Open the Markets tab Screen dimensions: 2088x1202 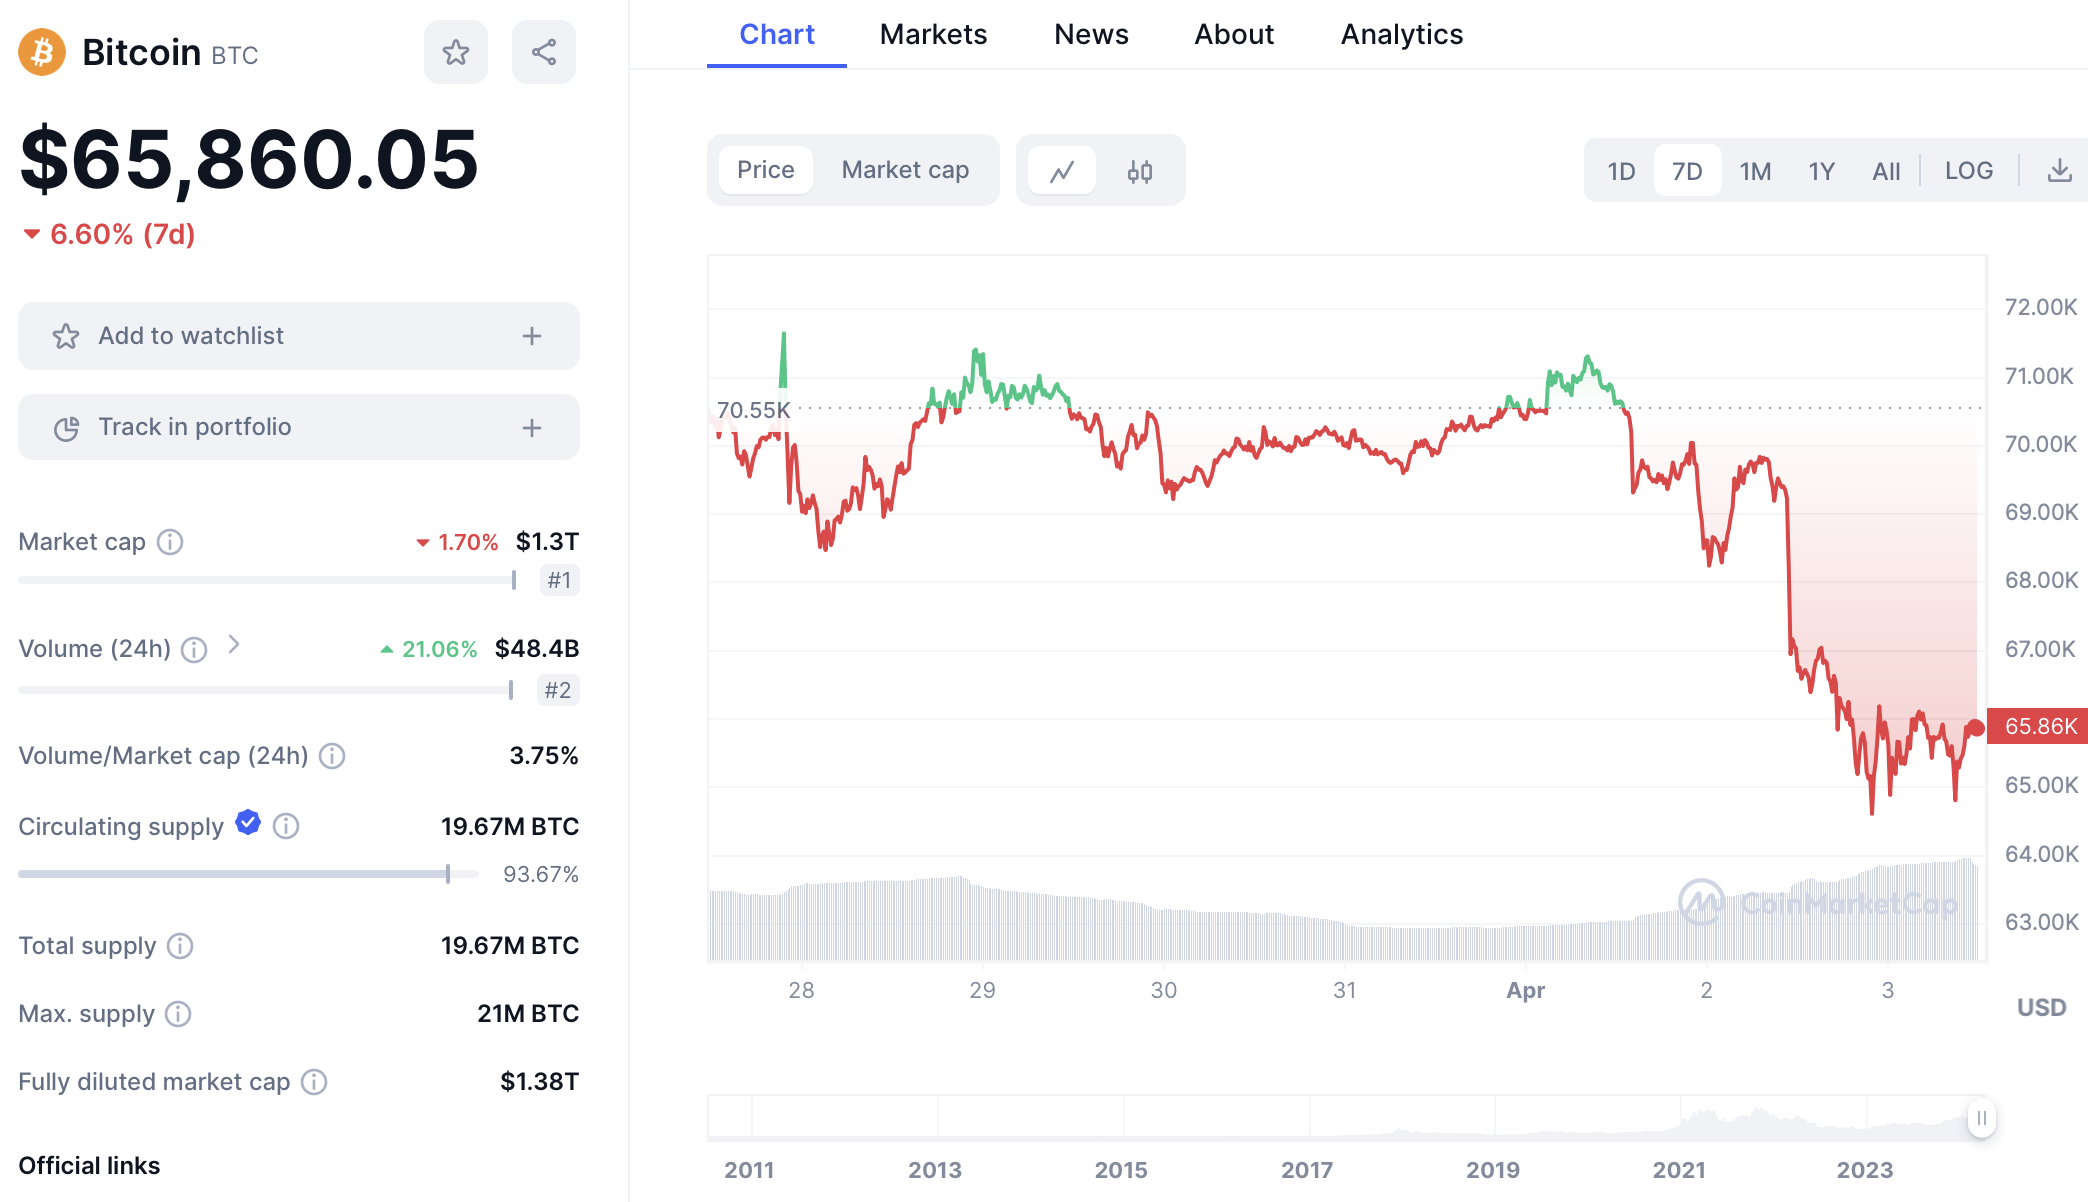click(933, 34)
